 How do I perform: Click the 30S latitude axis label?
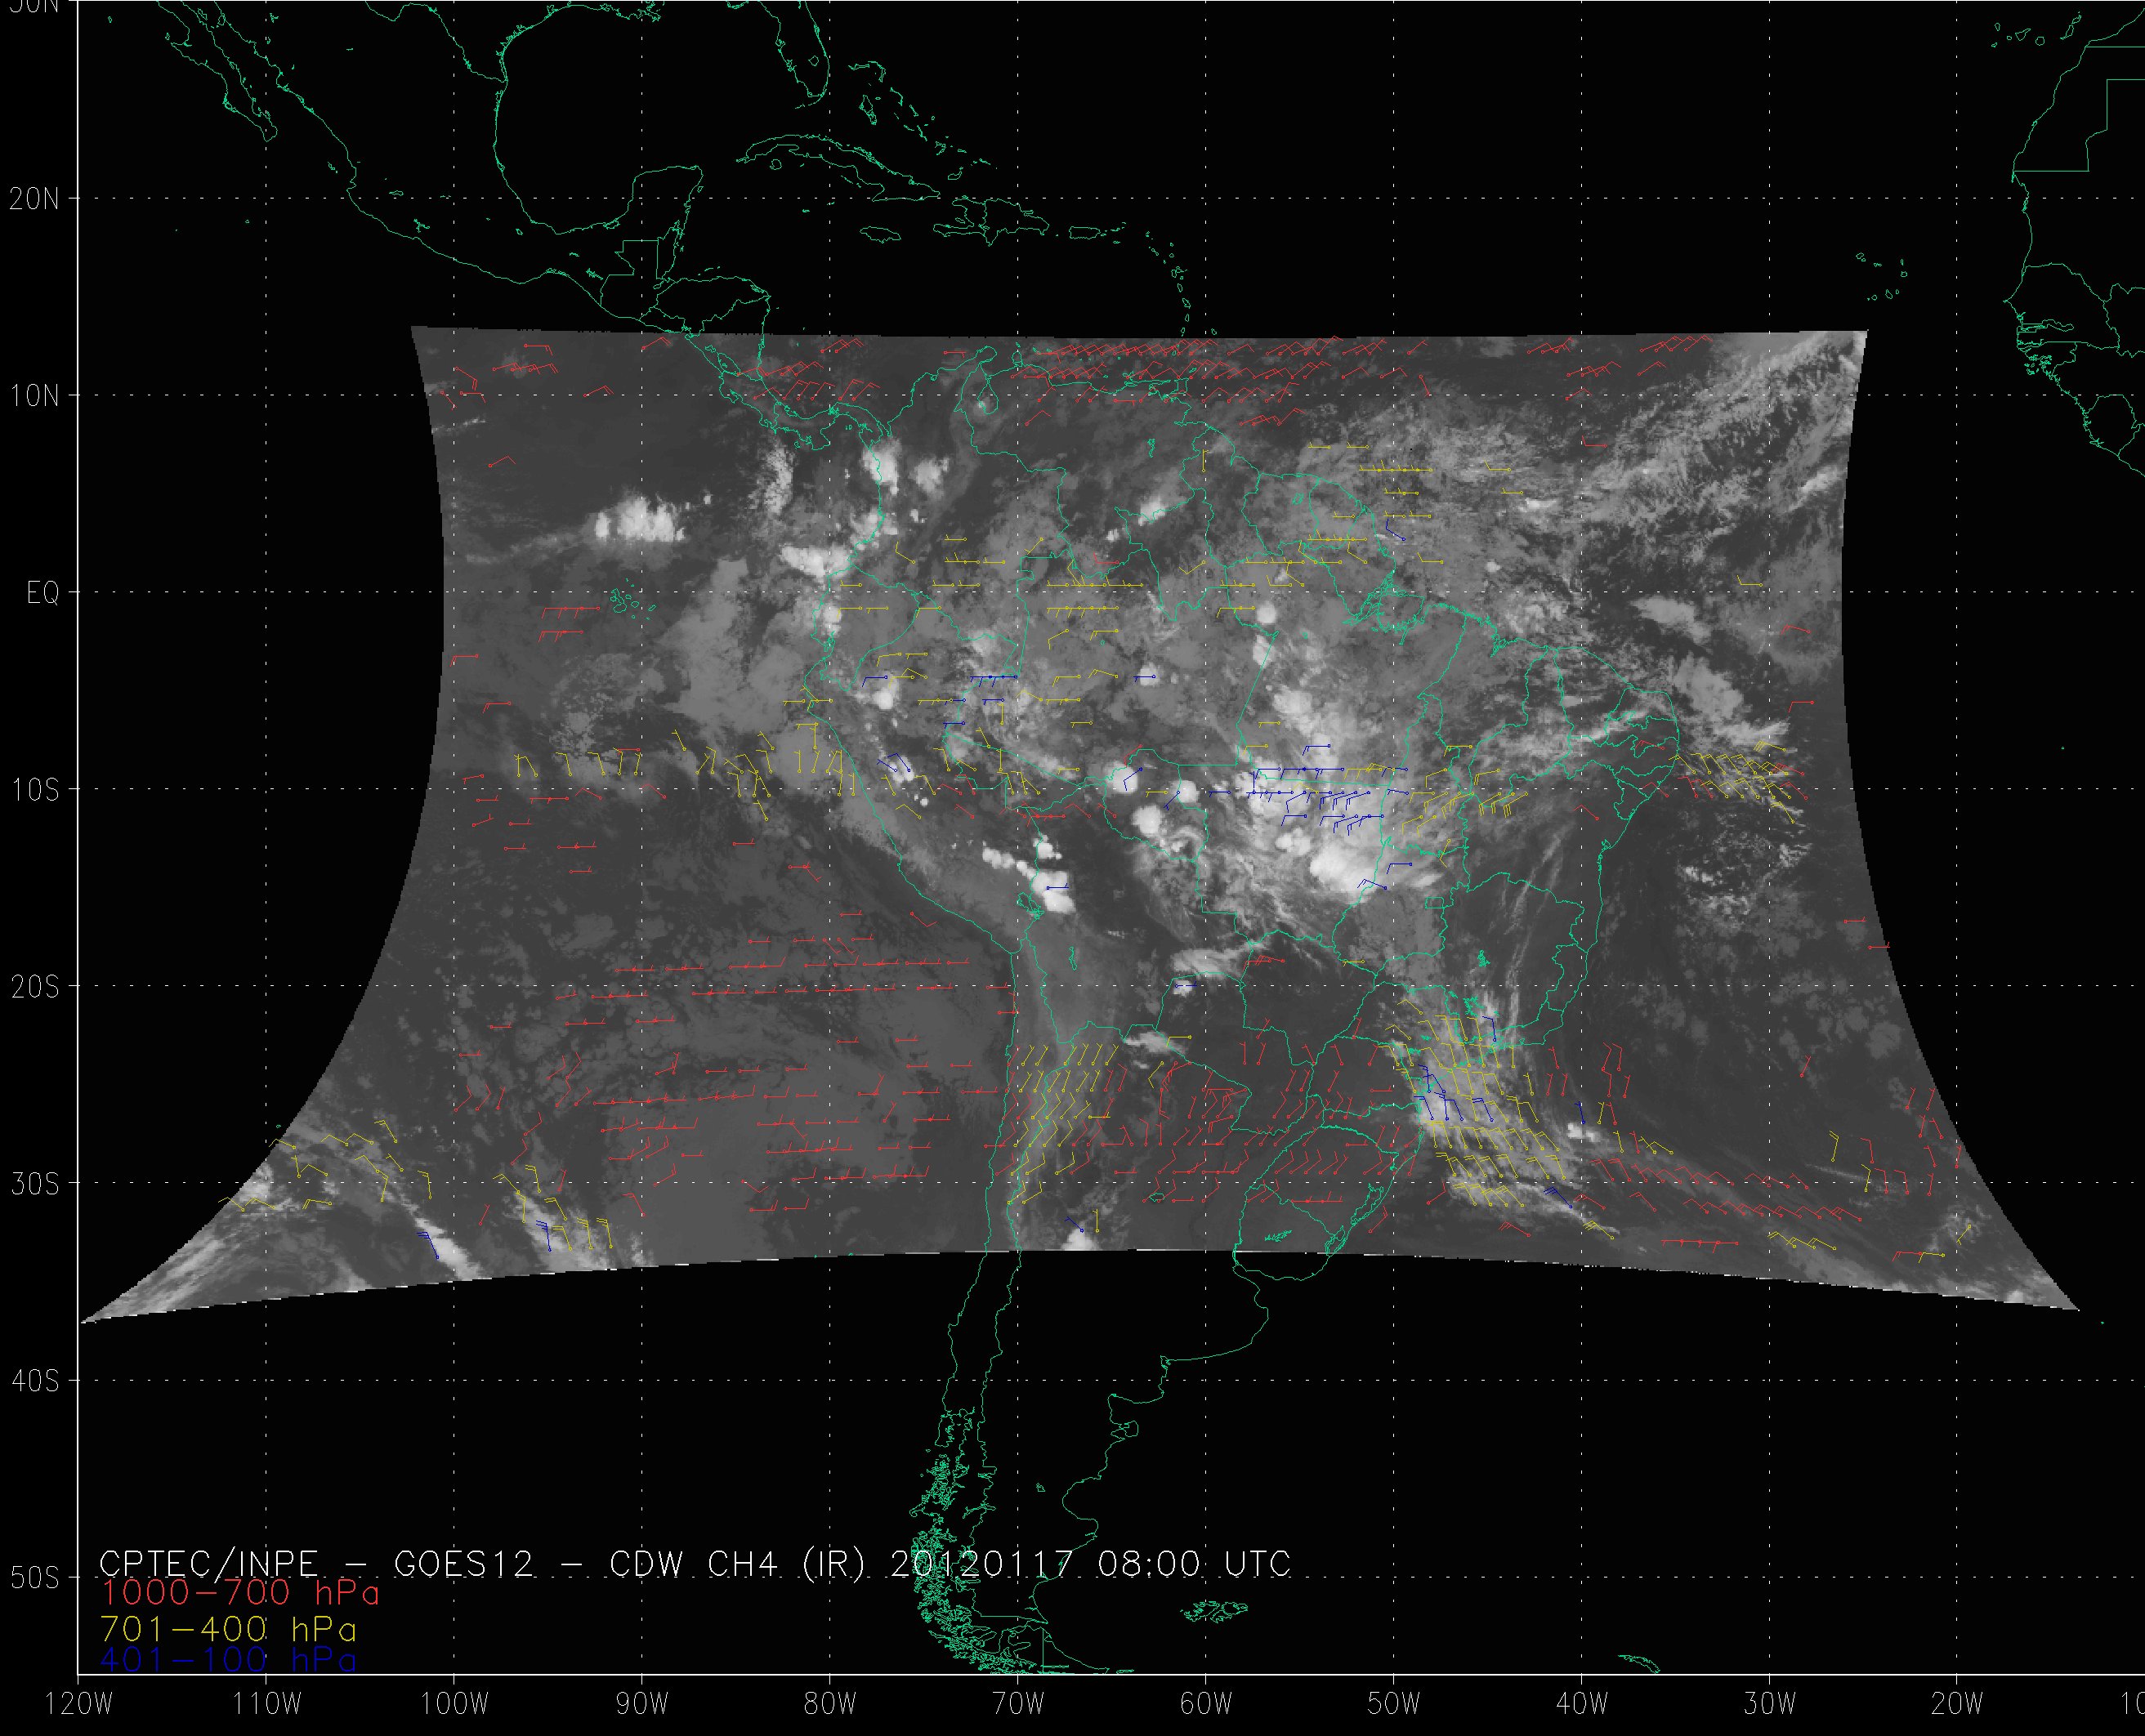(34, 1185)
